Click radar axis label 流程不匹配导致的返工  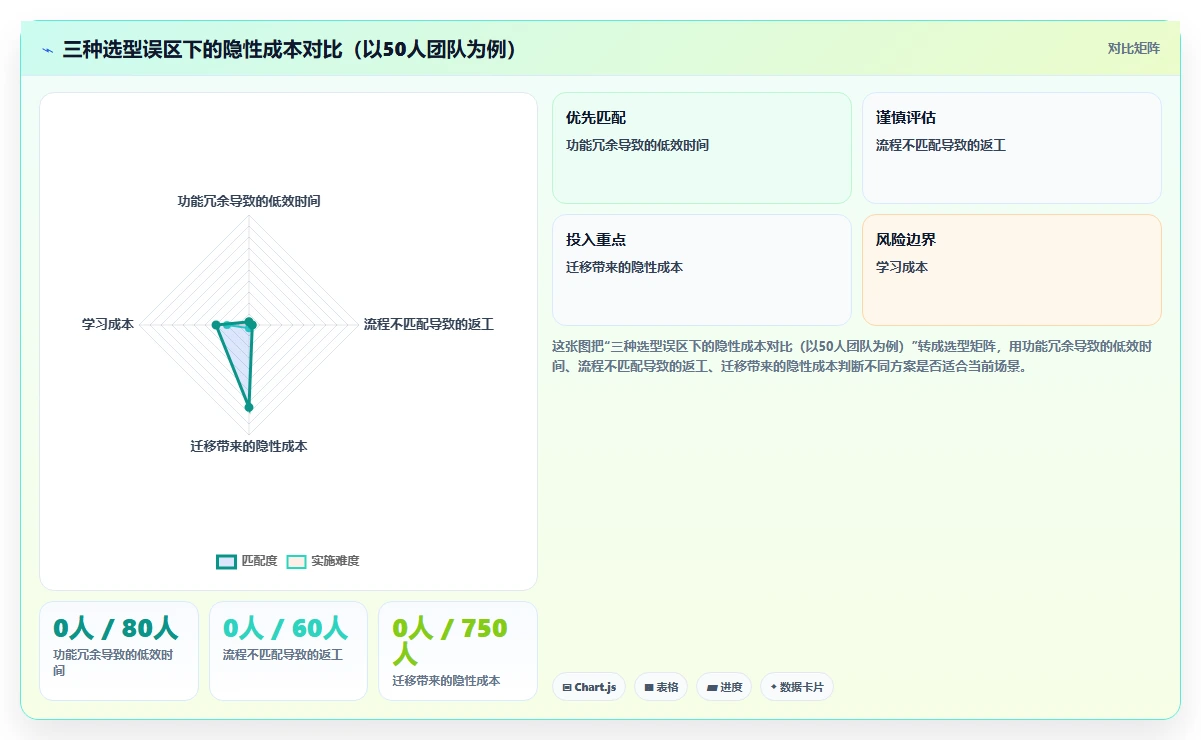(429, 324)
